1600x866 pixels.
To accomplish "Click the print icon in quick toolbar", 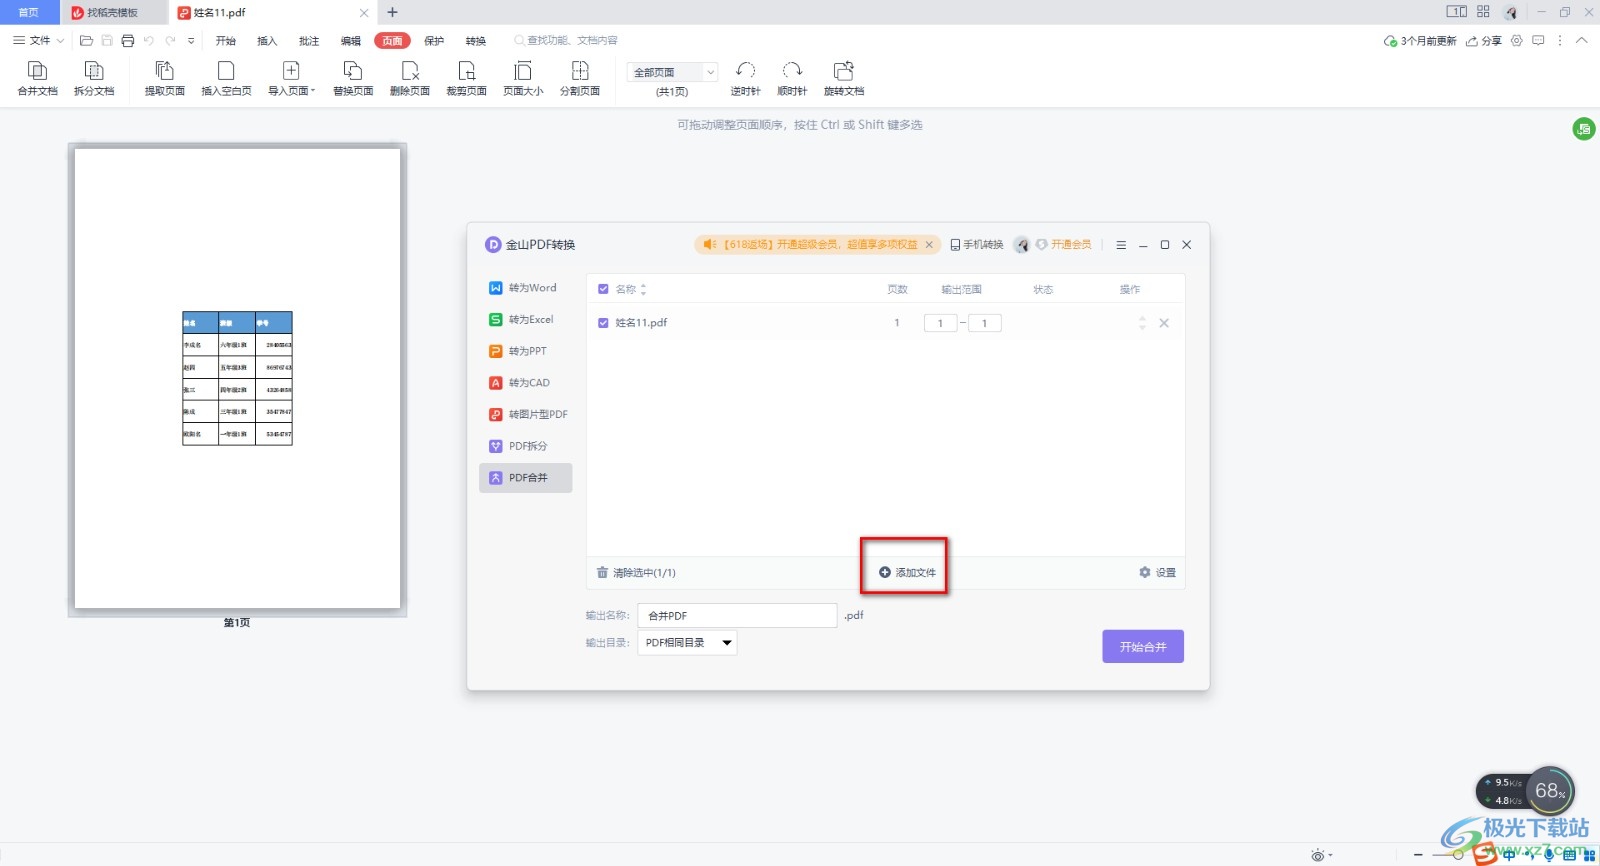I will tap(128, 41).
